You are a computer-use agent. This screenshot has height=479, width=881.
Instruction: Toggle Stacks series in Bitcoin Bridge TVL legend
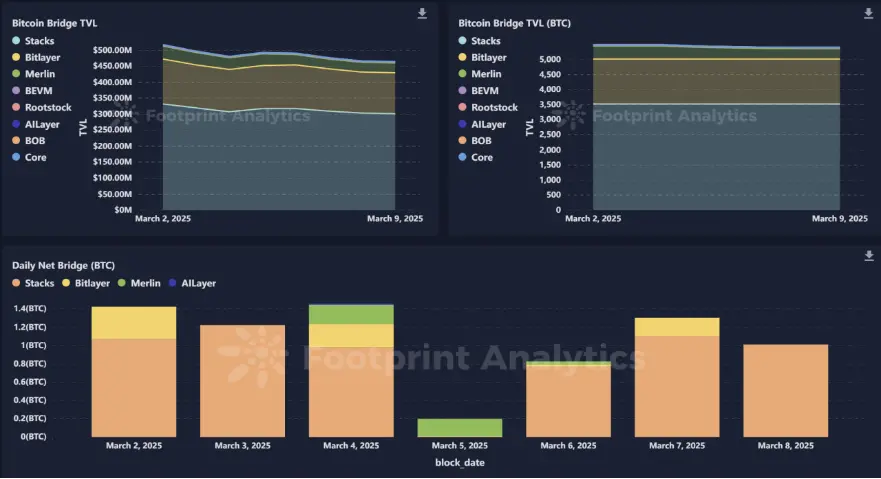(x=33, y=41)
